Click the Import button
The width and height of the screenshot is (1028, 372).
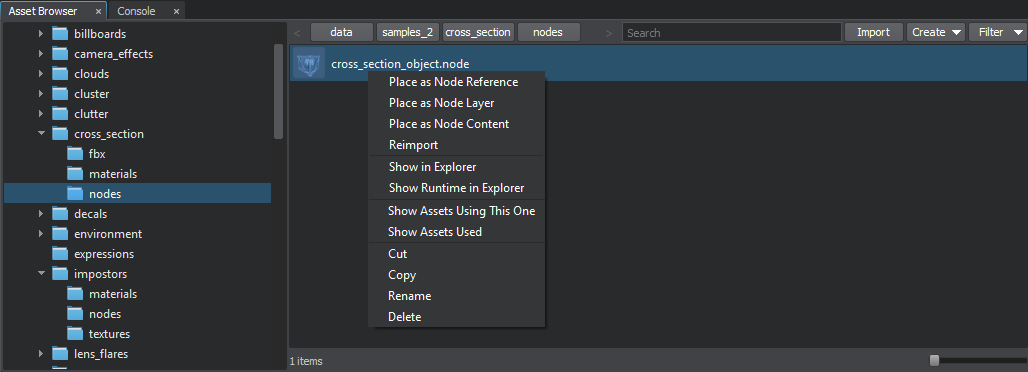pyautogui.click(x=873, y=32)
